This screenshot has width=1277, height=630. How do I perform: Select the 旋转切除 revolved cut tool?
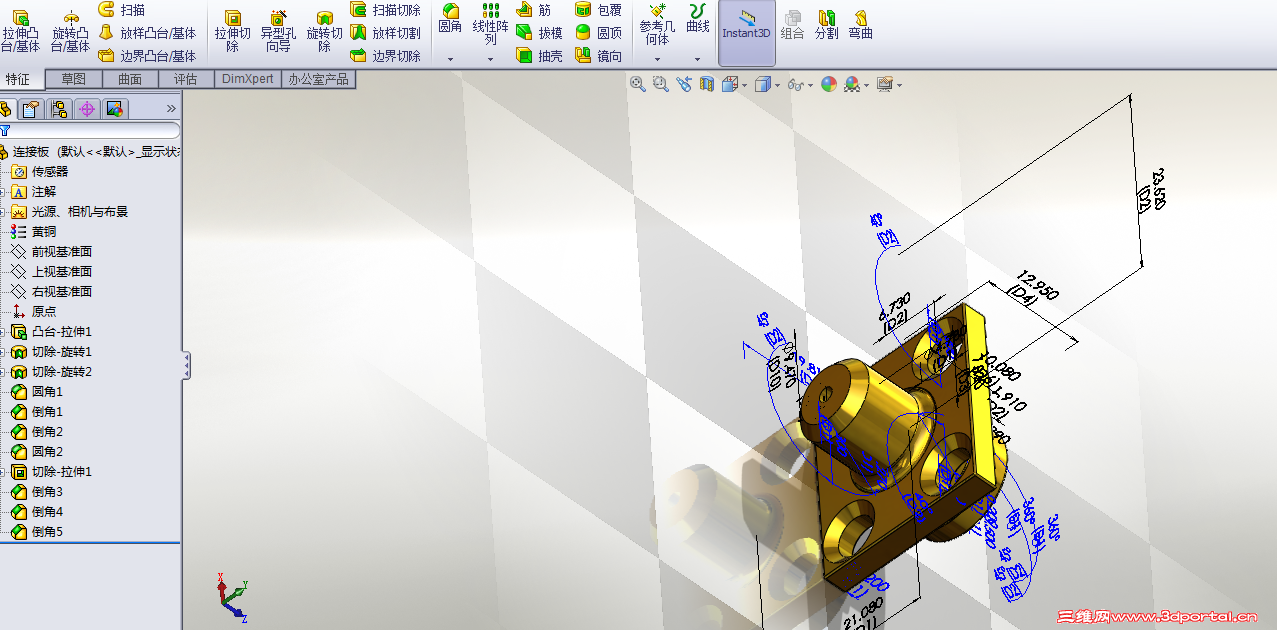[x=324, y=32]
